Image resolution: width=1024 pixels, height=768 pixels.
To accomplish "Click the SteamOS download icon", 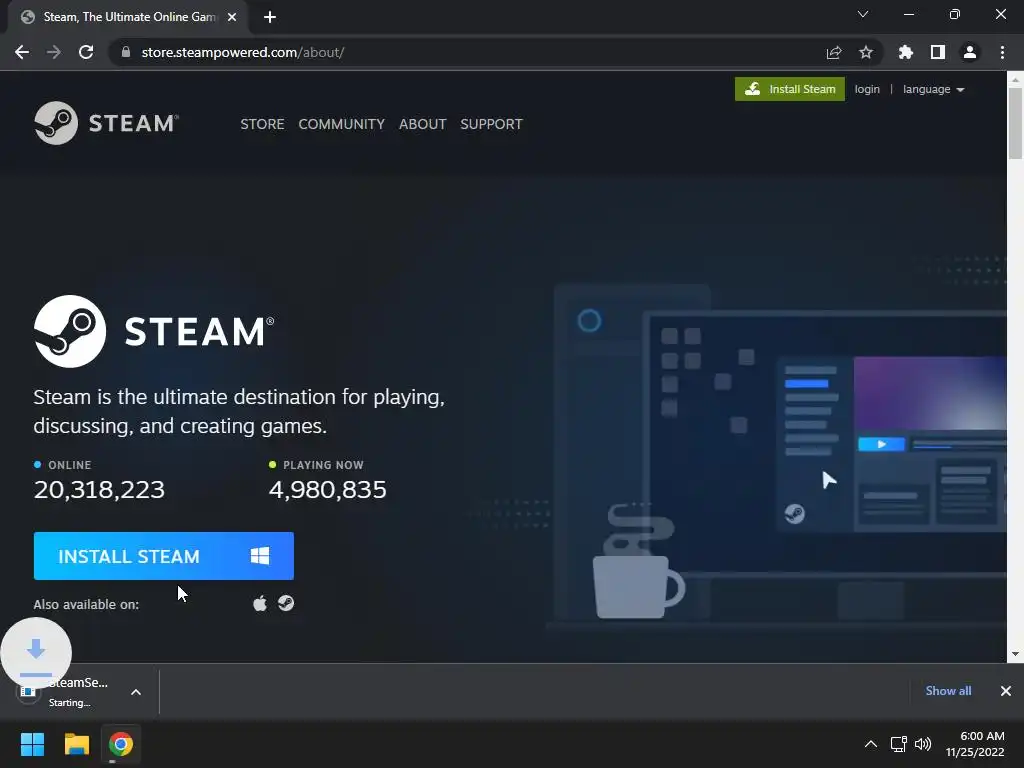I will click(286, 603).
